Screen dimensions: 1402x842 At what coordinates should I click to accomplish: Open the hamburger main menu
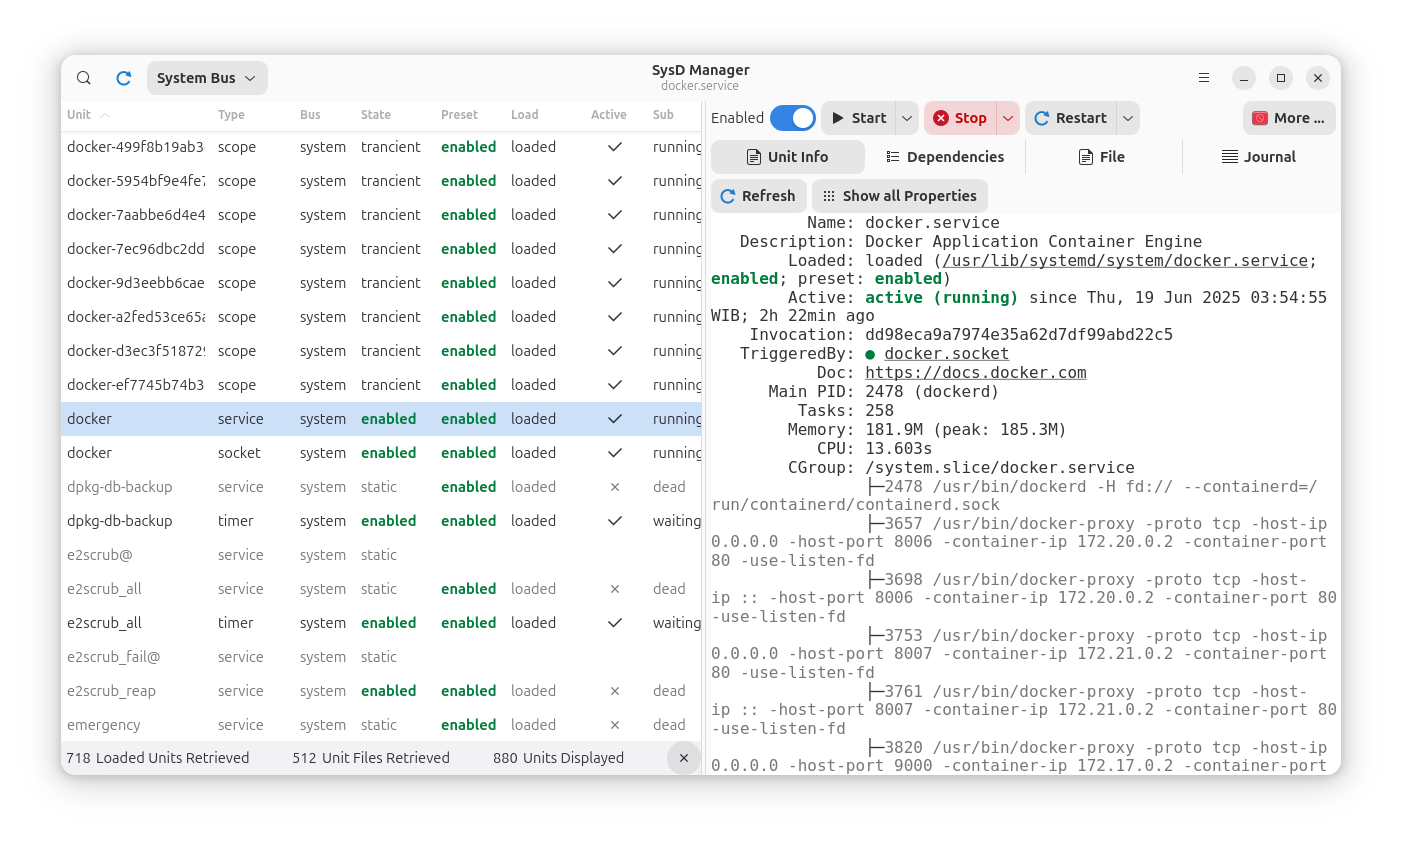pyautogui.click(x=1204, y=78)
